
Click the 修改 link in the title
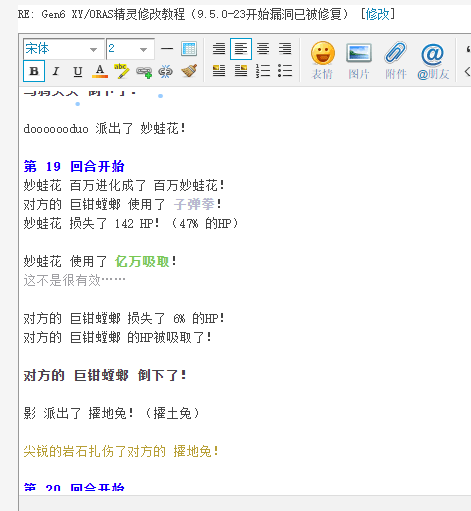377,14
